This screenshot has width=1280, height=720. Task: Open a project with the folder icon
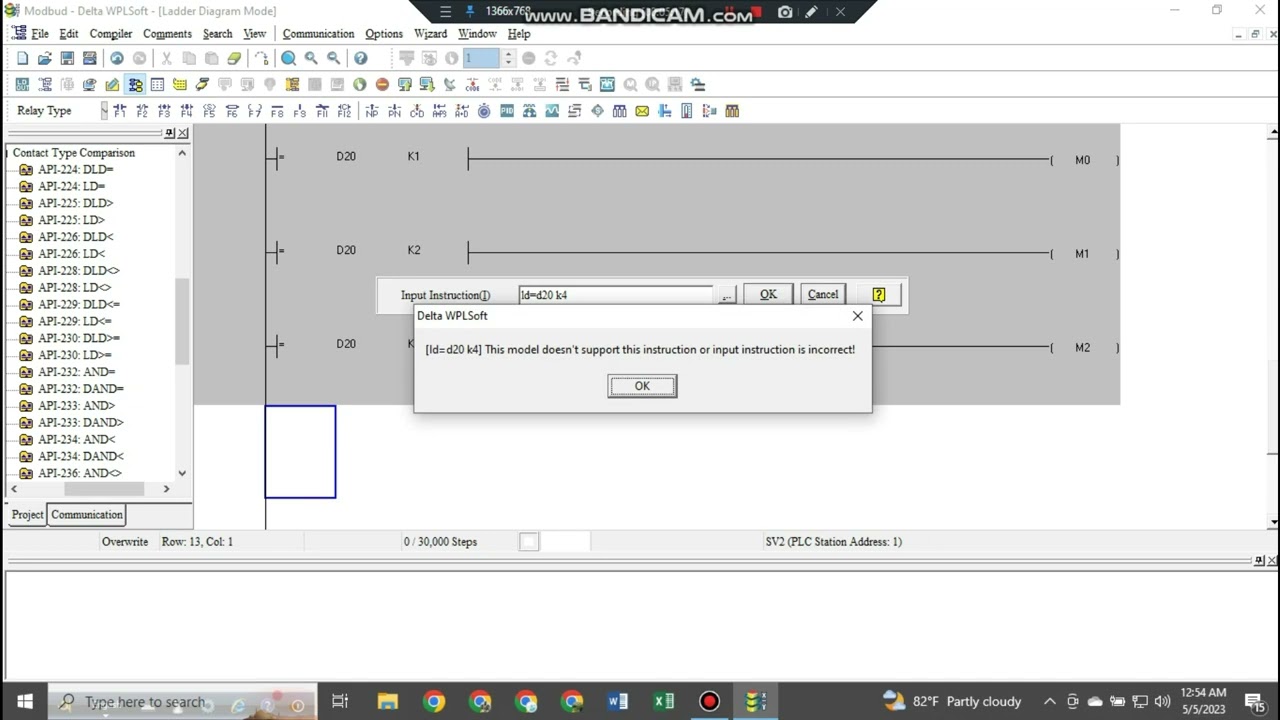pyautogui.click(x=44, y=59)
